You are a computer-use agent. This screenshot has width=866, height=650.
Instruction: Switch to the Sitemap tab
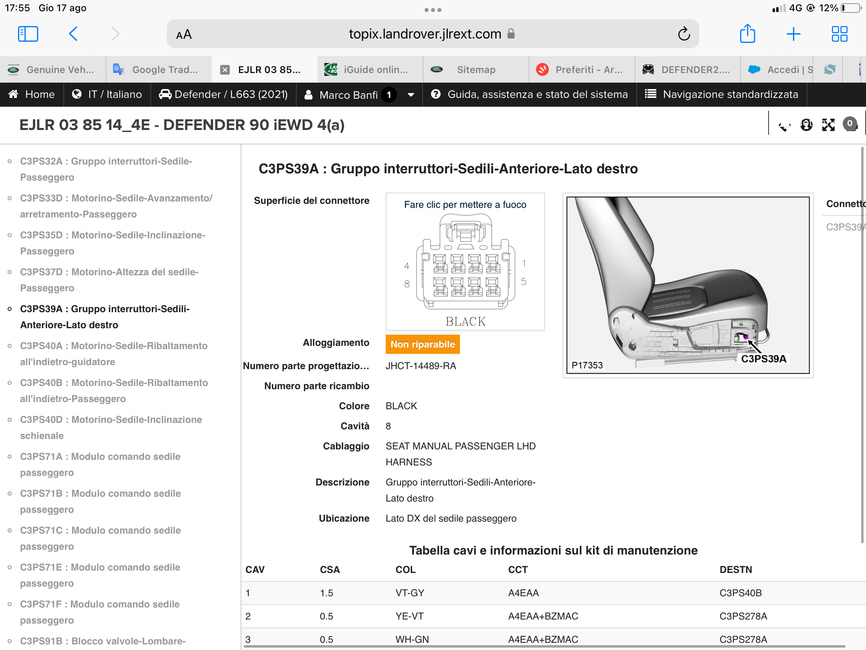[x=476, y=70]
